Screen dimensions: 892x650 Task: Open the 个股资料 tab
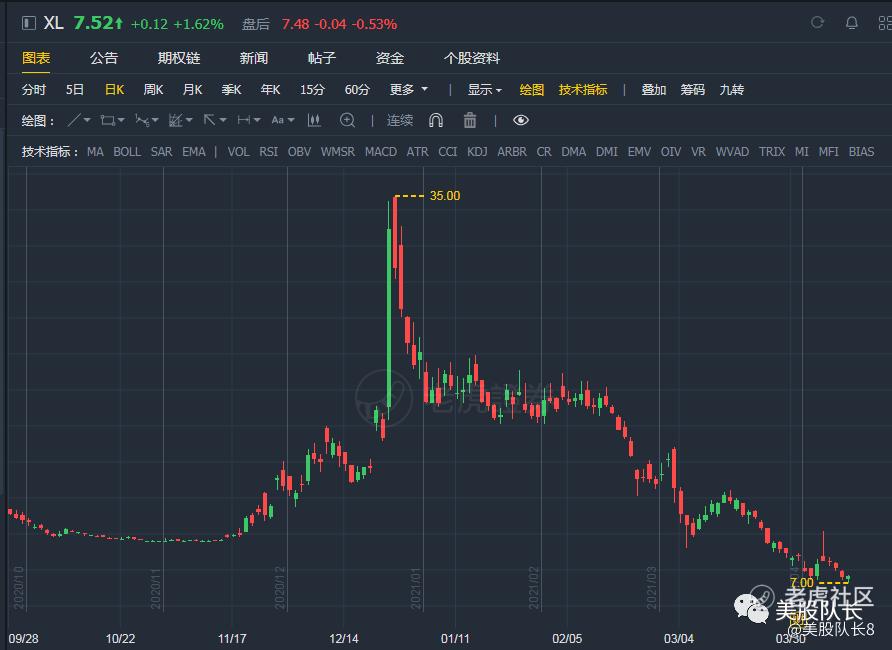(x=472, y=58)
